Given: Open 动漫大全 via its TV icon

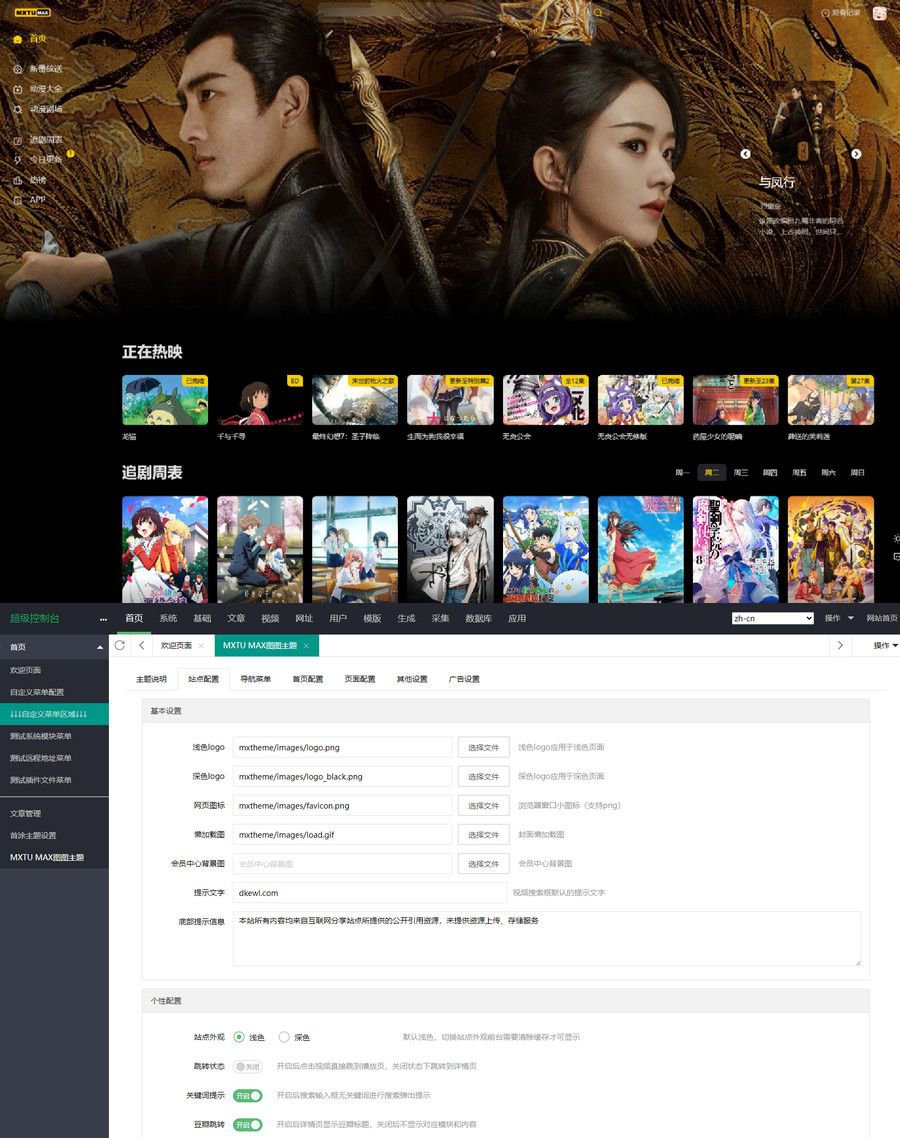Looking at the screenshot, I should pos(17,89).
